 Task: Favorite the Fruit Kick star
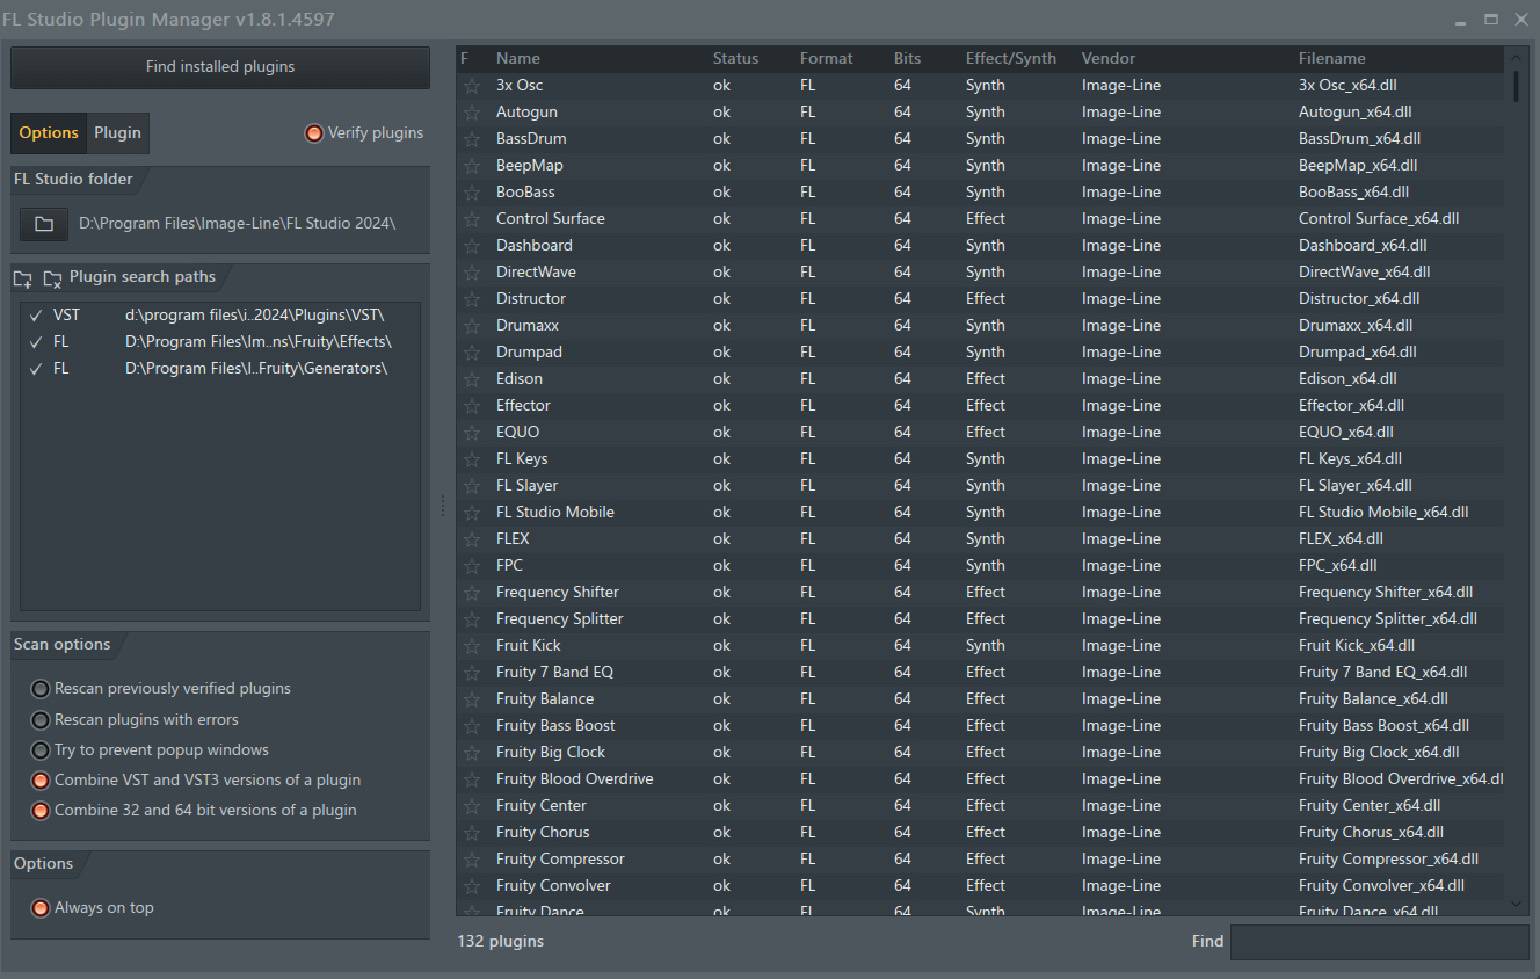point(471,647)
